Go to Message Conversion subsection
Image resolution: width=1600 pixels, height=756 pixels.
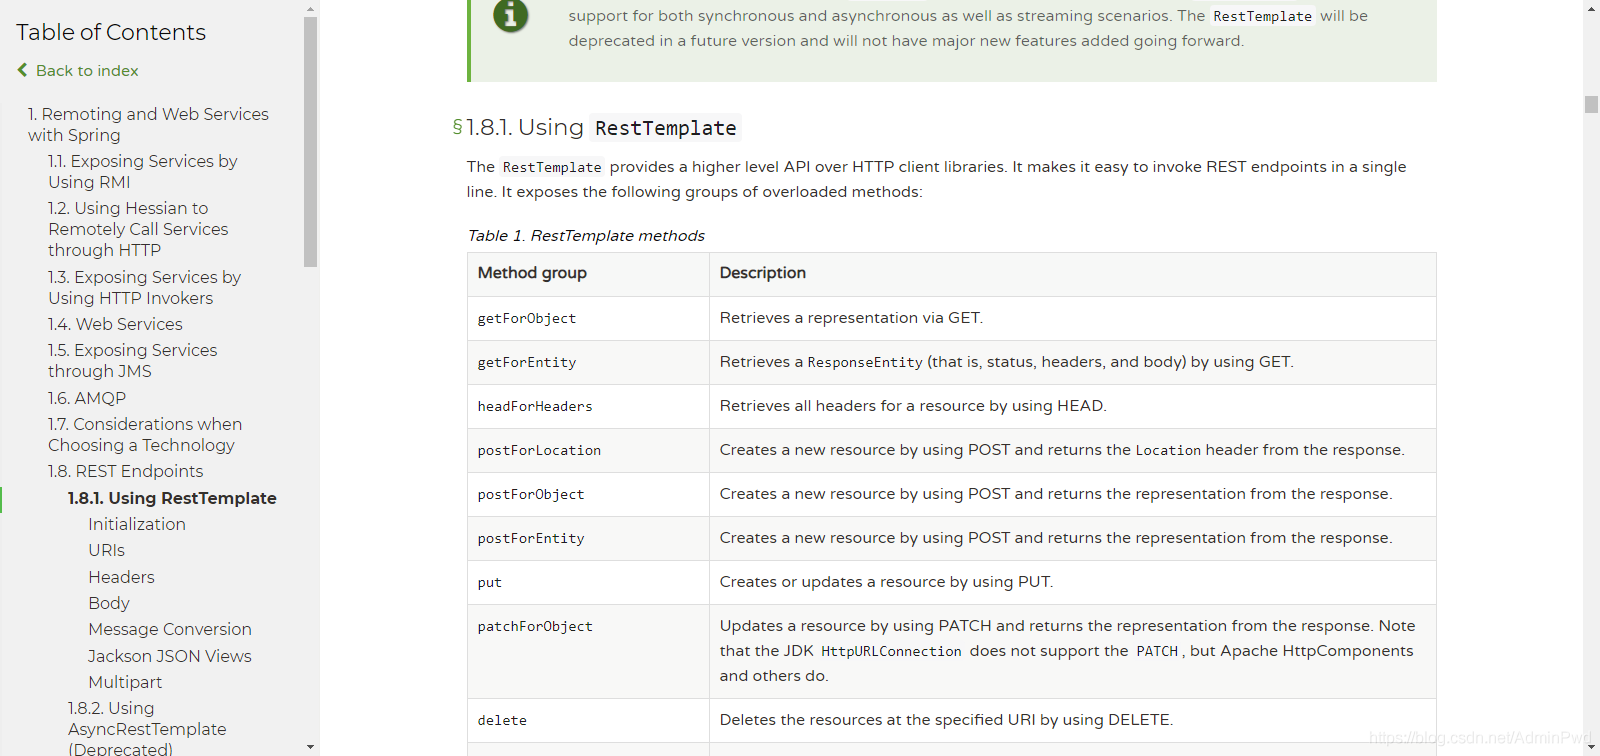[x=170, y=629]
